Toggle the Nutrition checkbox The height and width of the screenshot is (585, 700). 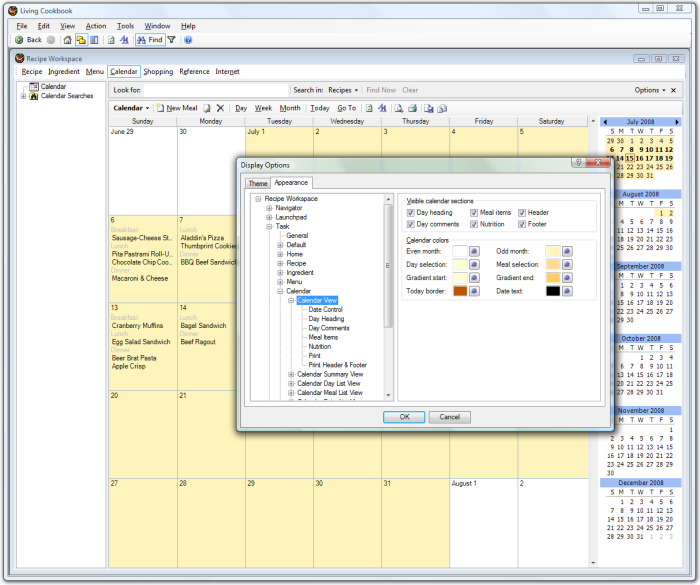point(474,224)
